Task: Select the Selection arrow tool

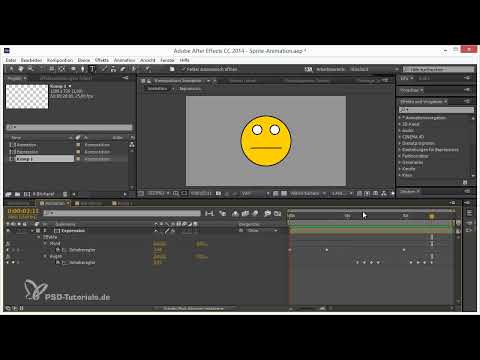Action: point(11,69)
